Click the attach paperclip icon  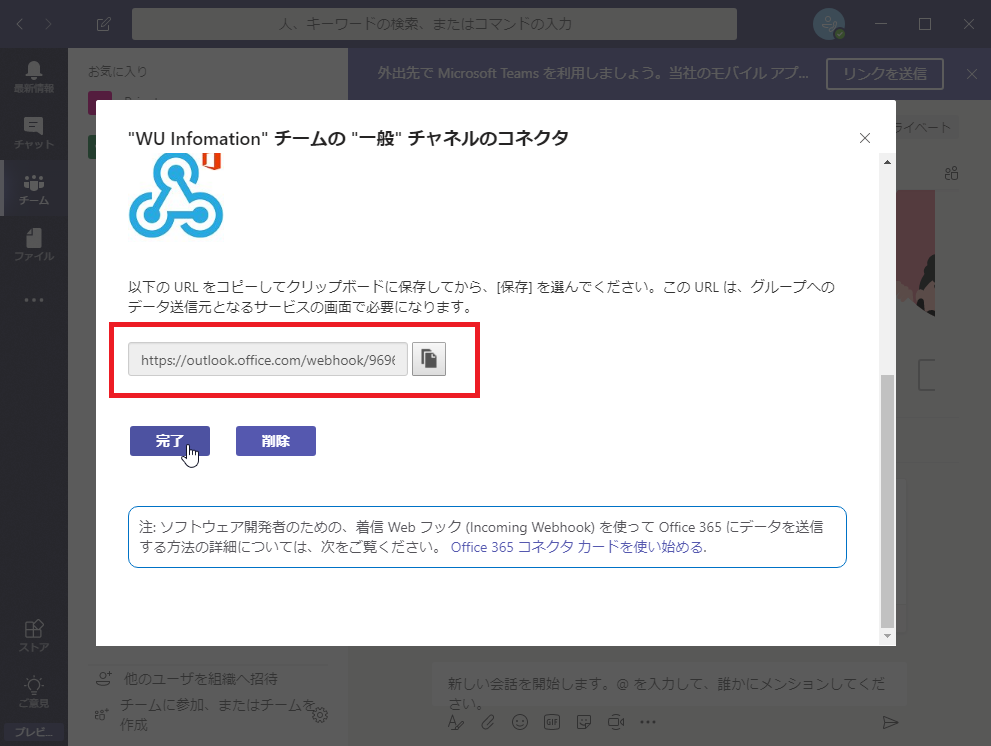[x=487, y=722]
